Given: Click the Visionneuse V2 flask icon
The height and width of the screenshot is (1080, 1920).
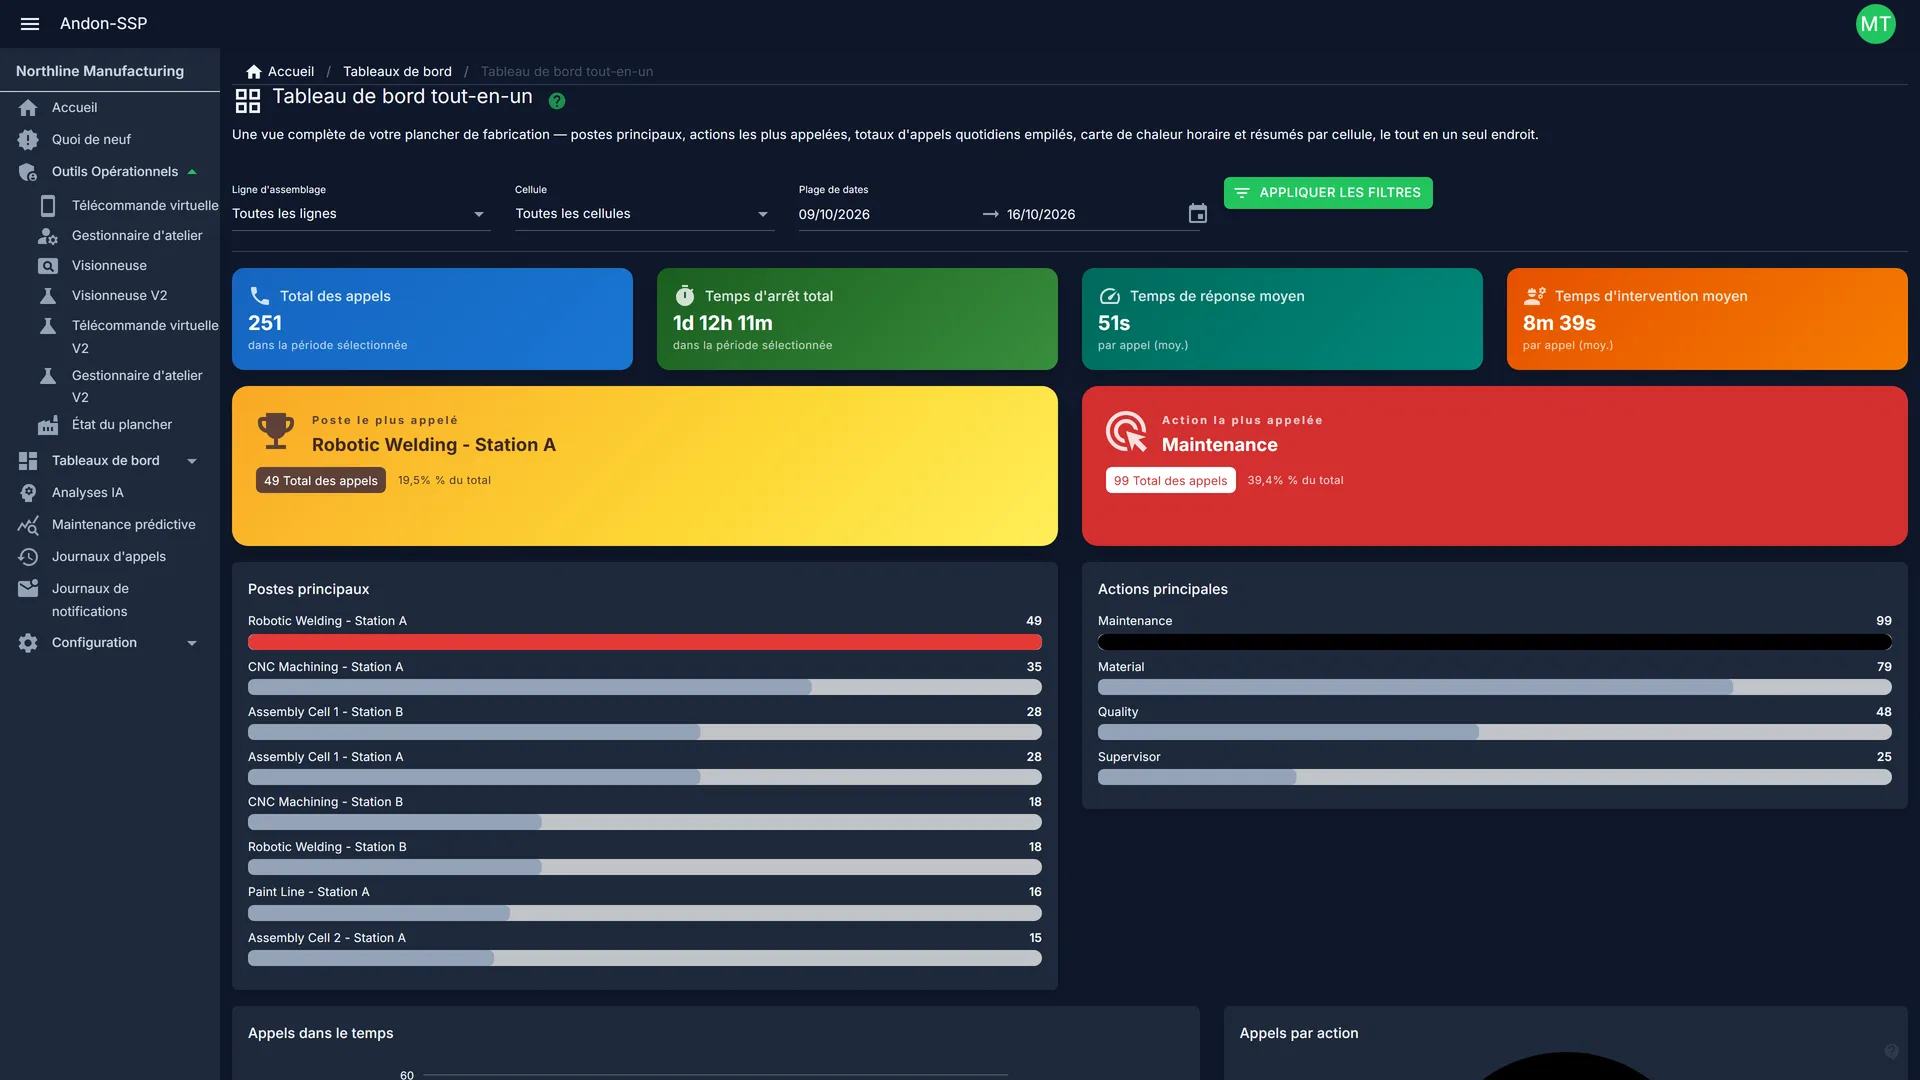Looking at the screenshot, I should tap(48, 296).
